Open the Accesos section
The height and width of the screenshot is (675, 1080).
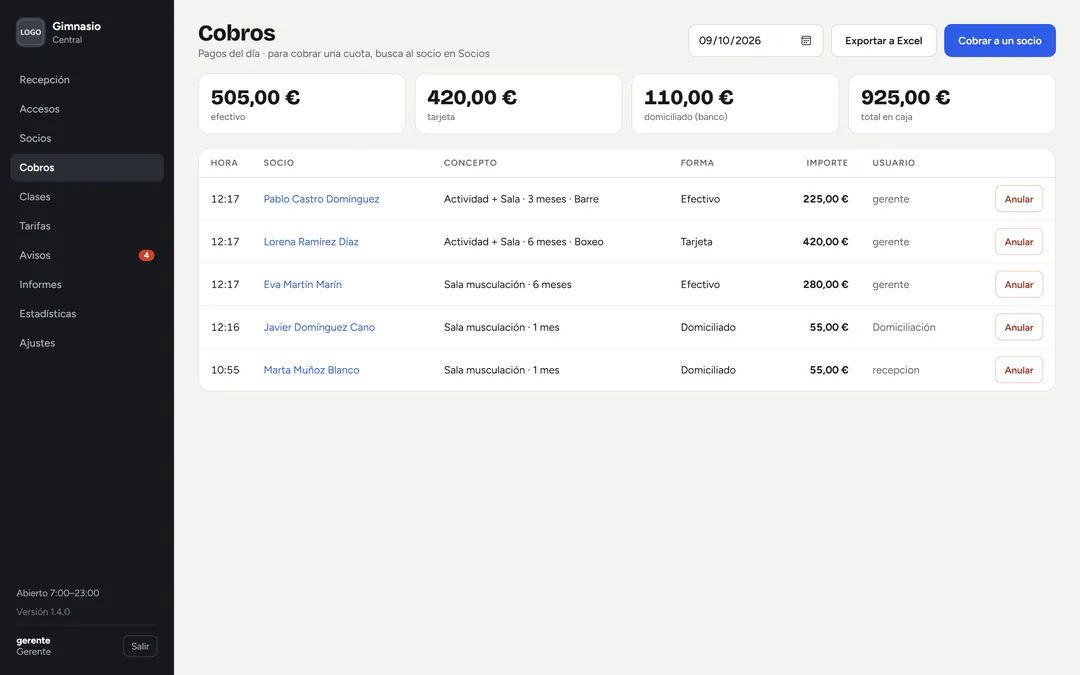click(x=87, y=109)
